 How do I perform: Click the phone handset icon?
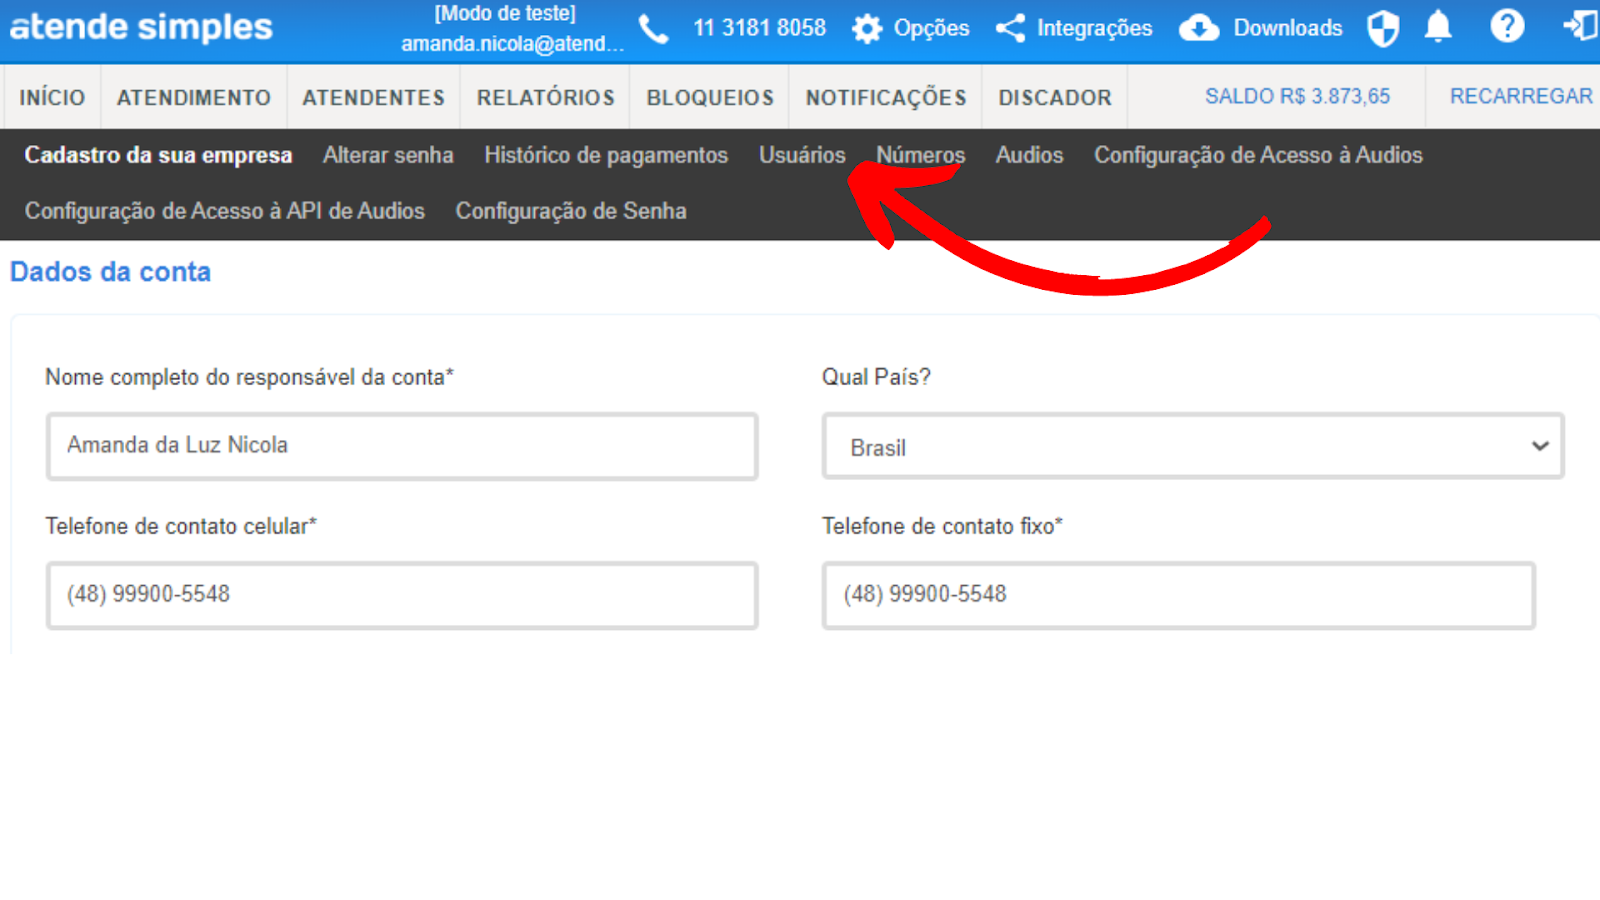[653, 29]
